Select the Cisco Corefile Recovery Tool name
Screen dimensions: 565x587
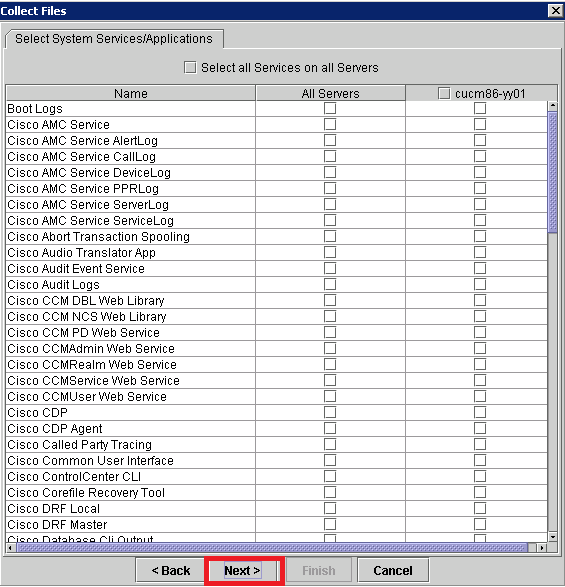pos(86,493)
